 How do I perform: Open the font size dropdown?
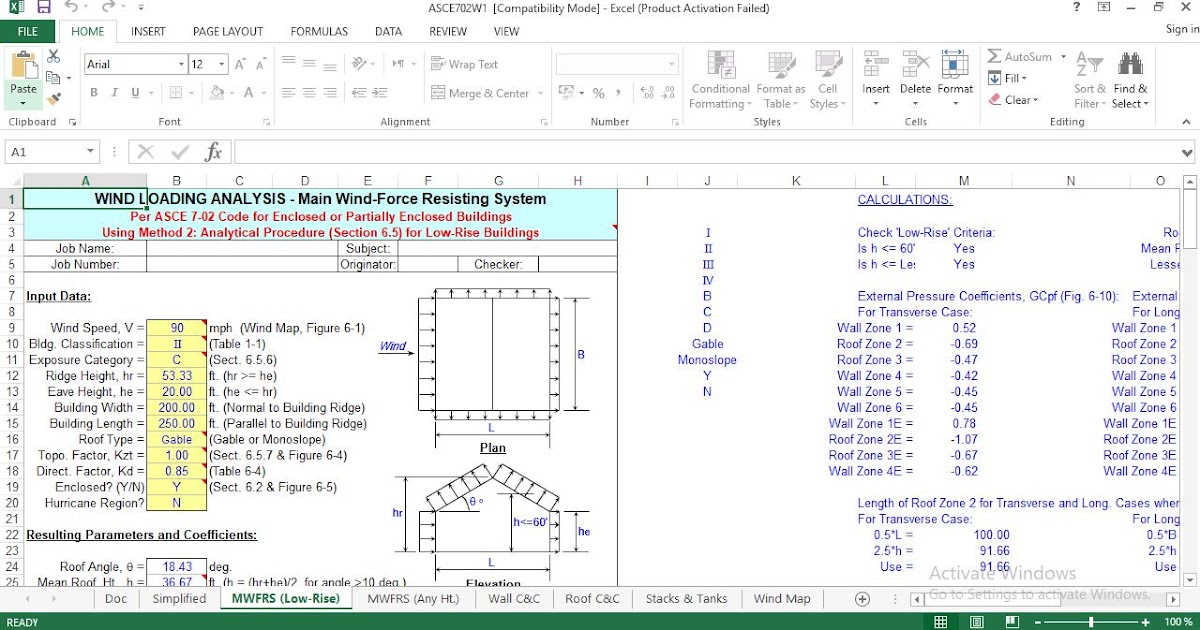(220, 63)
